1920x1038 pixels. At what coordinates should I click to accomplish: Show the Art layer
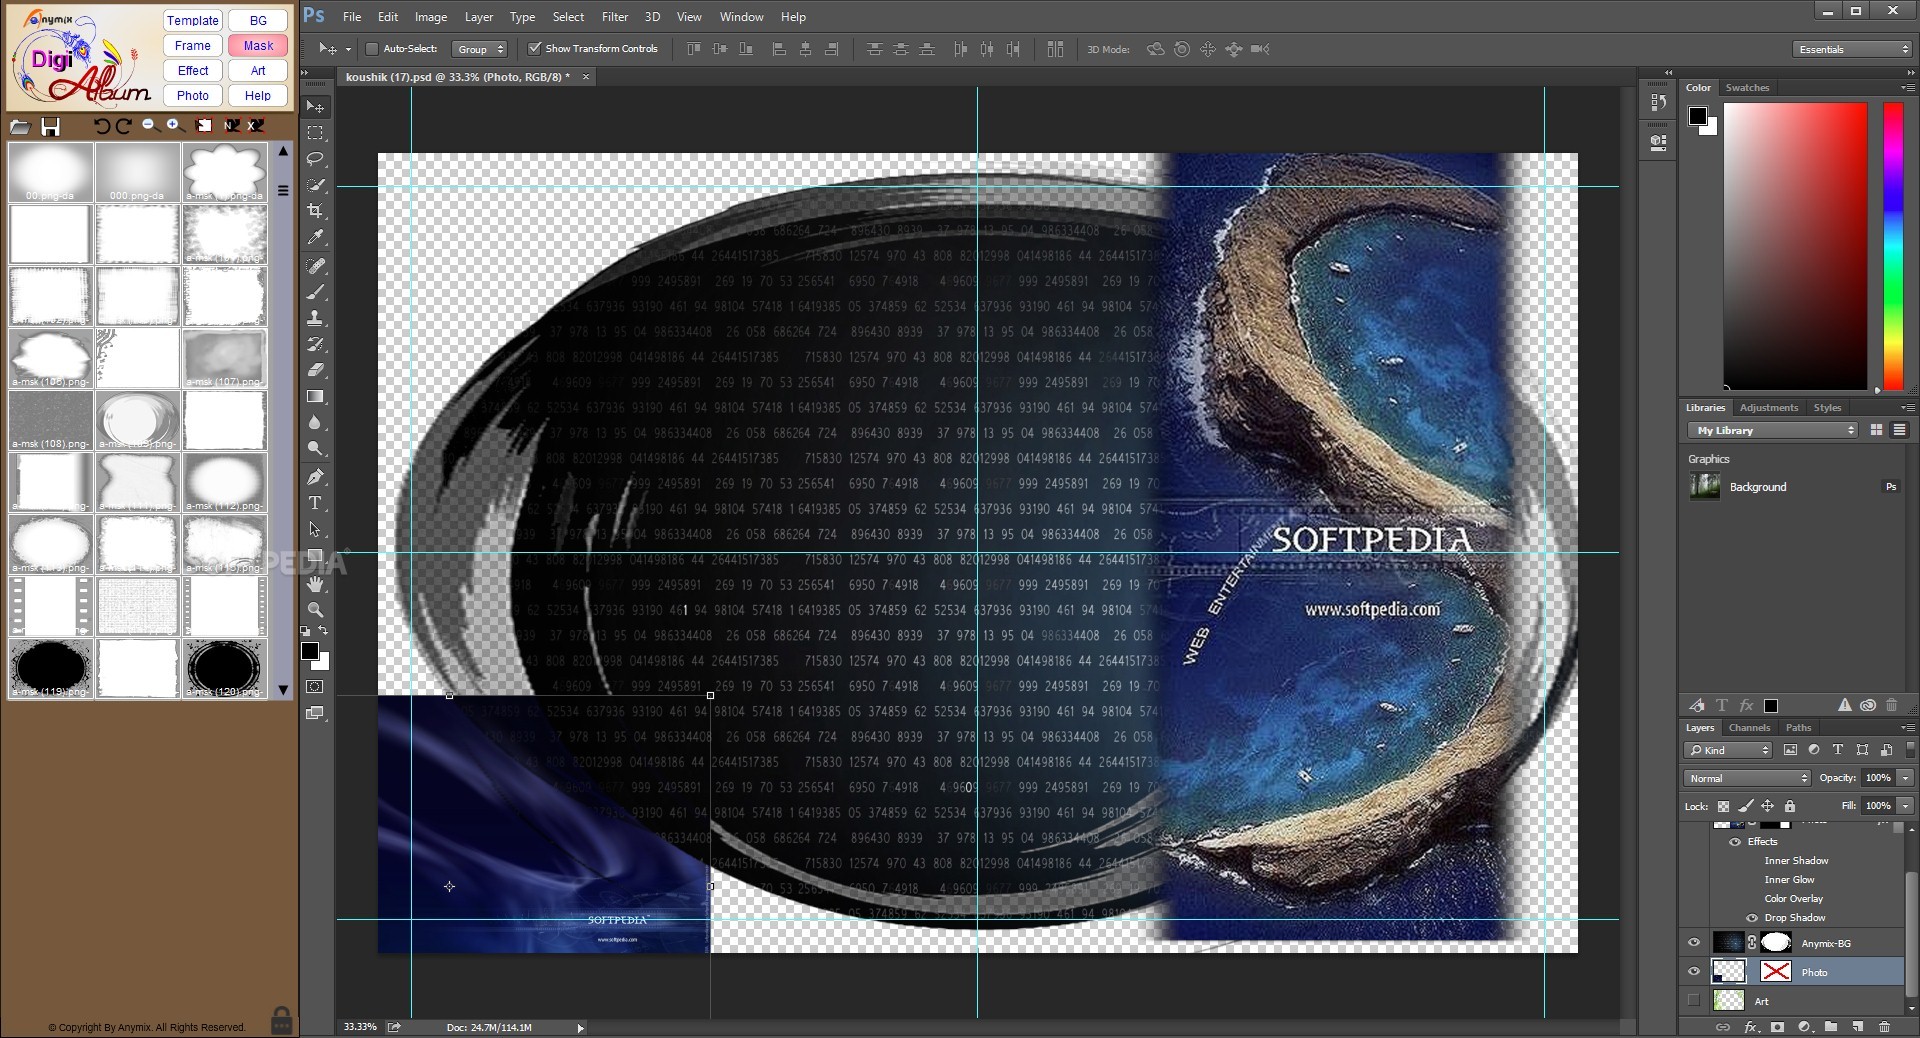pyautogui.click(x=1693, y=1000)
